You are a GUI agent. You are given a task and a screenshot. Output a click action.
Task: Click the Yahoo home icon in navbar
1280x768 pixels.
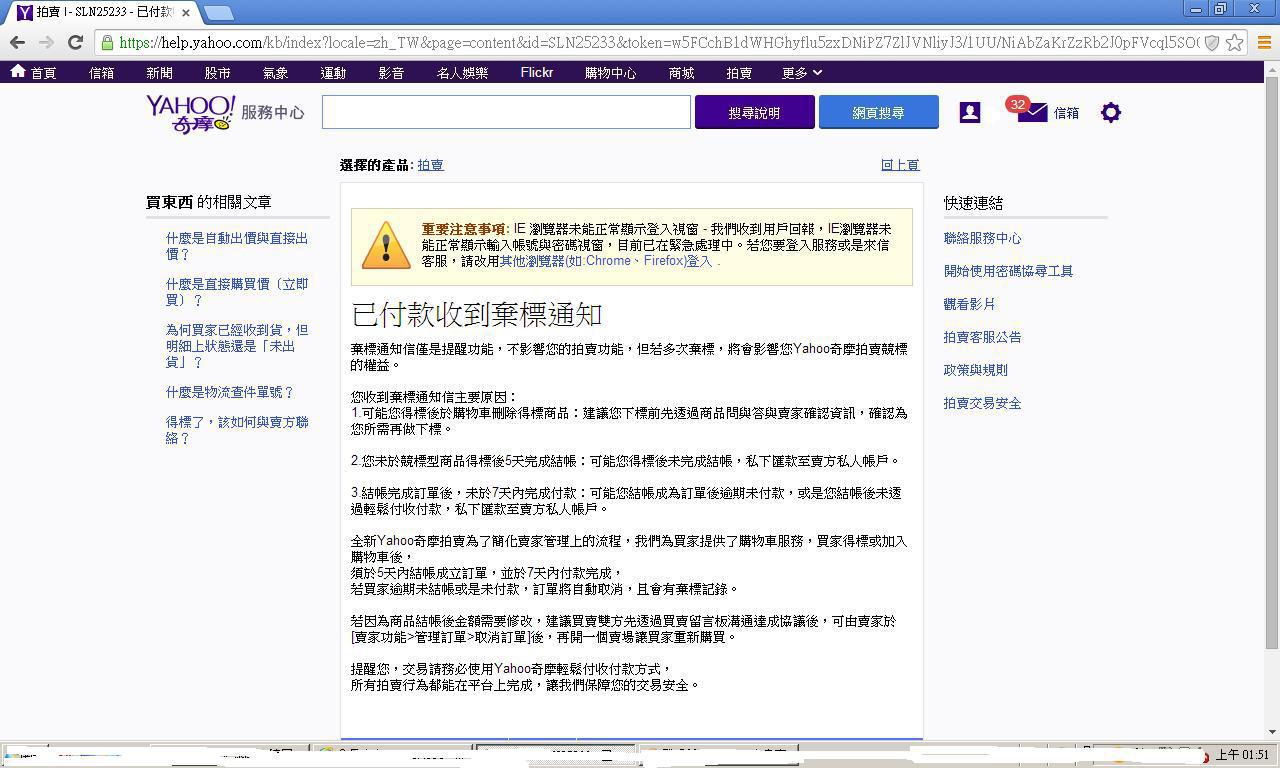coord(18,72)
